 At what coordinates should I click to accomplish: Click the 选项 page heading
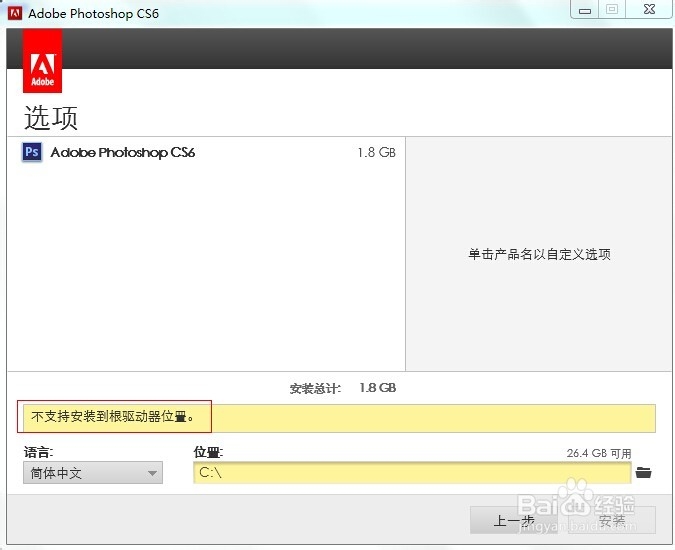[51, 117]
